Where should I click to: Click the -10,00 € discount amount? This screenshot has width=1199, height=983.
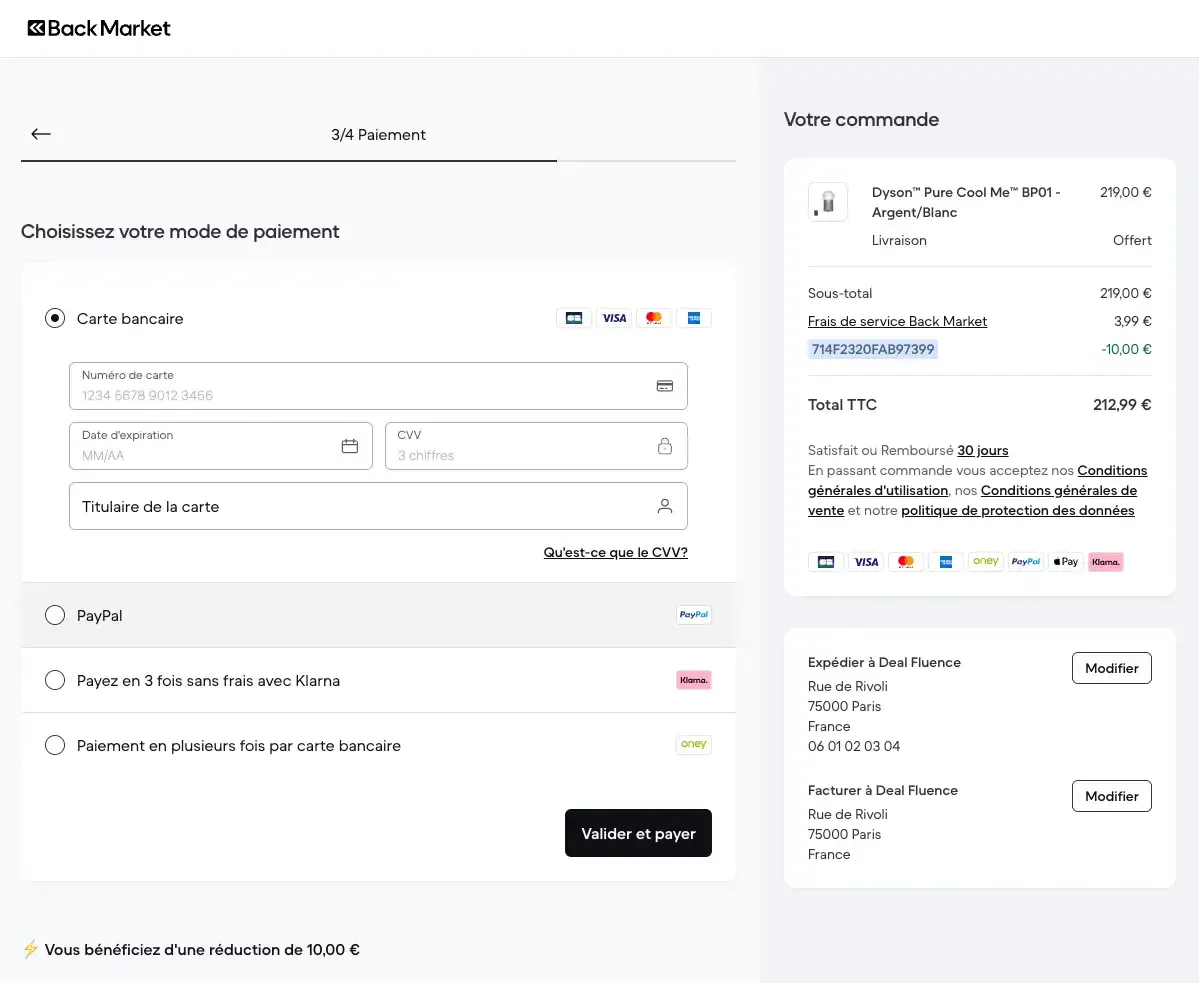(x=1126, y=349)
